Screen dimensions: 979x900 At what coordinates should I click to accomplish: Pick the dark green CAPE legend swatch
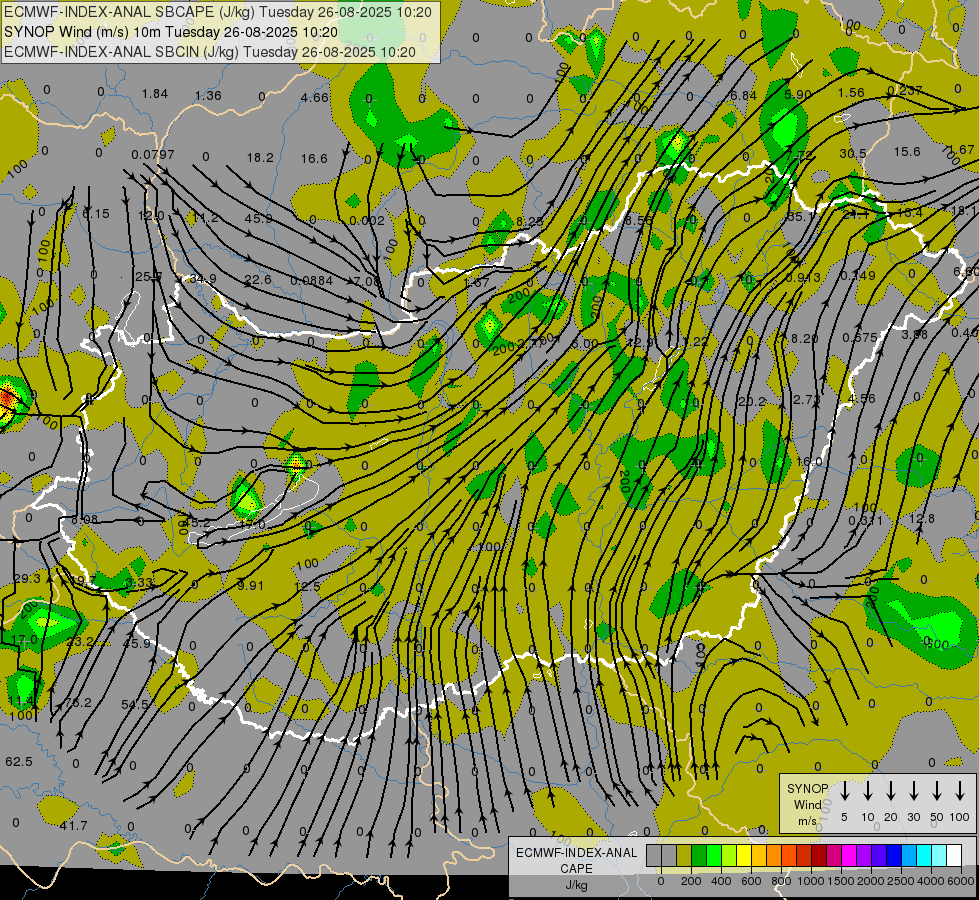[699, 856]
